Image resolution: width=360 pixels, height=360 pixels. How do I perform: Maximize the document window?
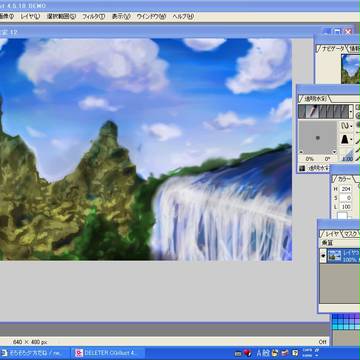point(338,32)
